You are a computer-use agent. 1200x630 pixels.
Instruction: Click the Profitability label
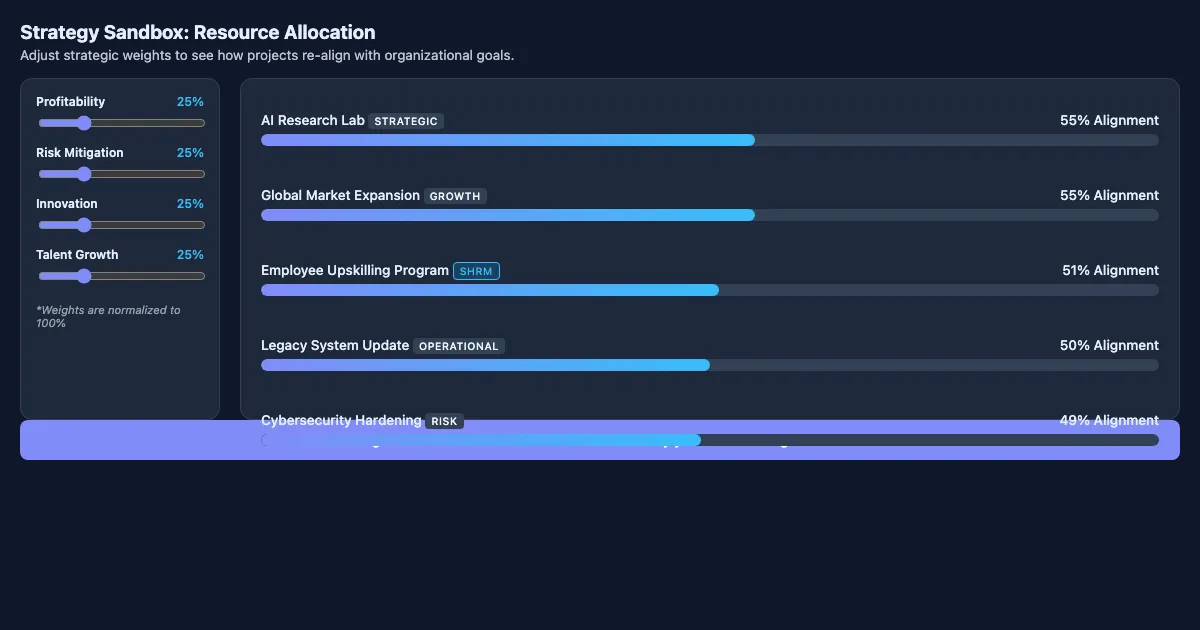[70, 102]
